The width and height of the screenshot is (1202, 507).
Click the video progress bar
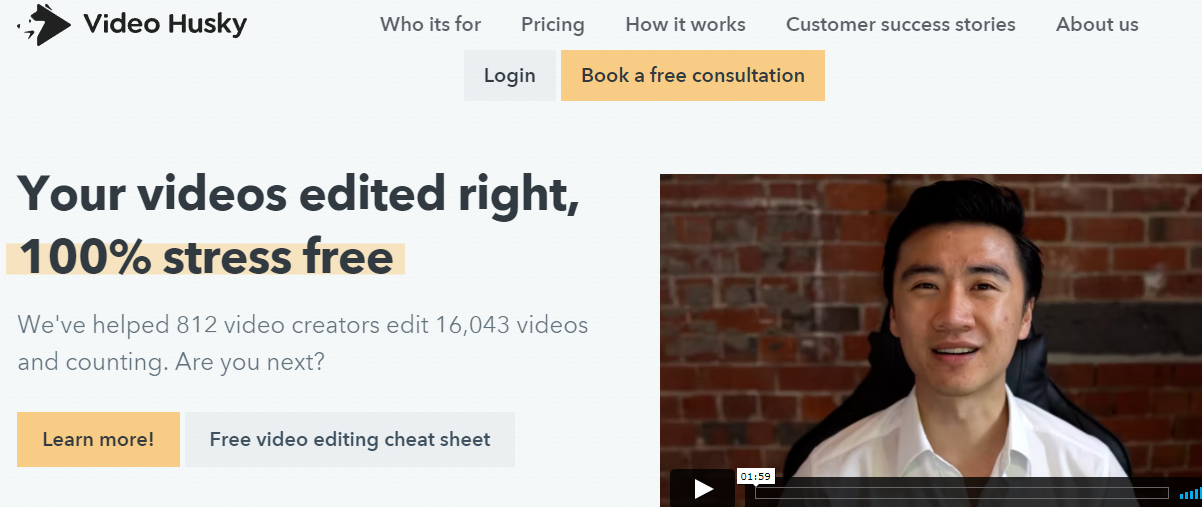point(960,492)
